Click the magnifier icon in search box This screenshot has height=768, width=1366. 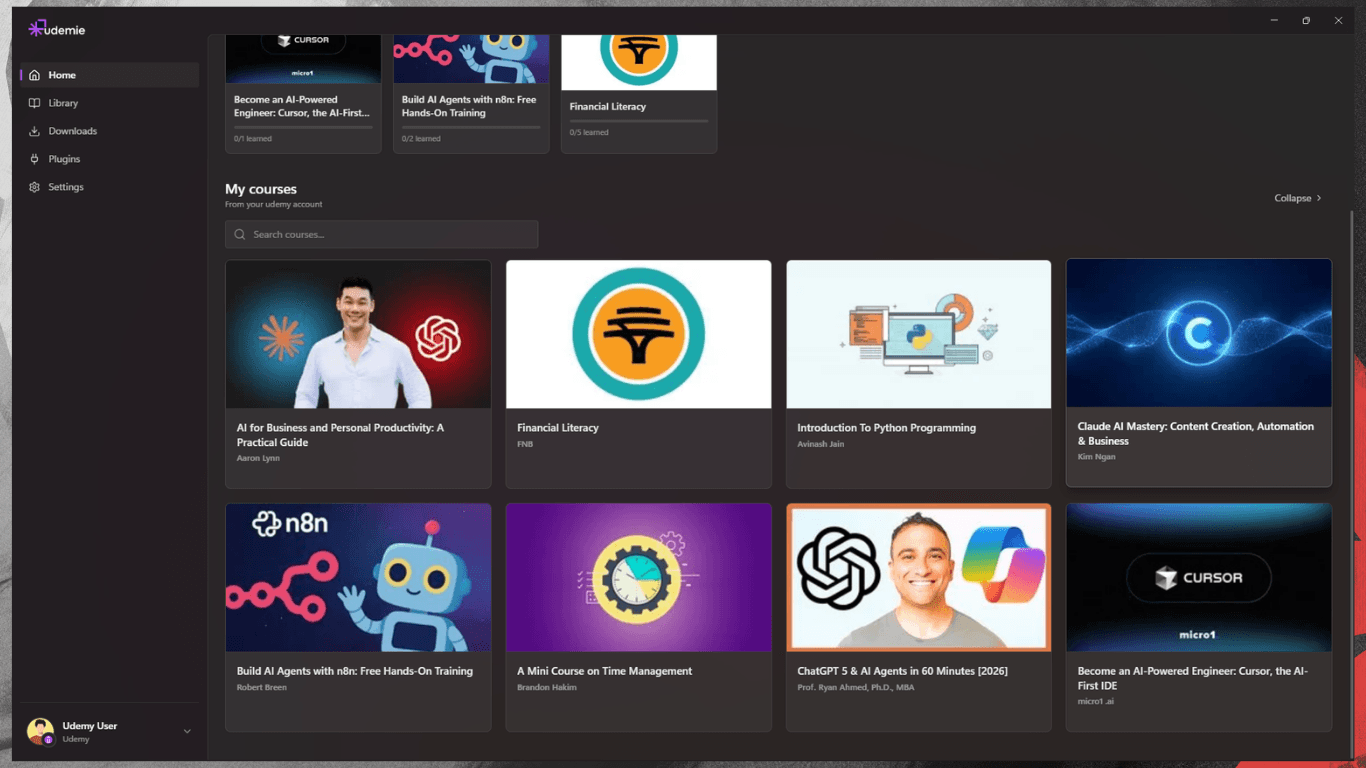pos(240,234)
